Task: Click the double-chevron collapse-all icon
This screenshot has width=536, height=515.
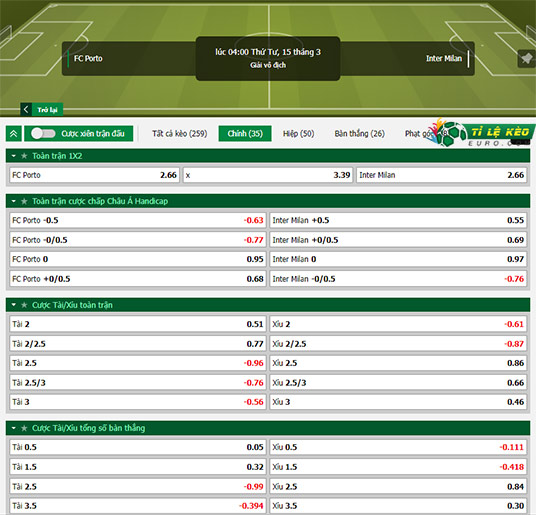Action: (14, 134)
